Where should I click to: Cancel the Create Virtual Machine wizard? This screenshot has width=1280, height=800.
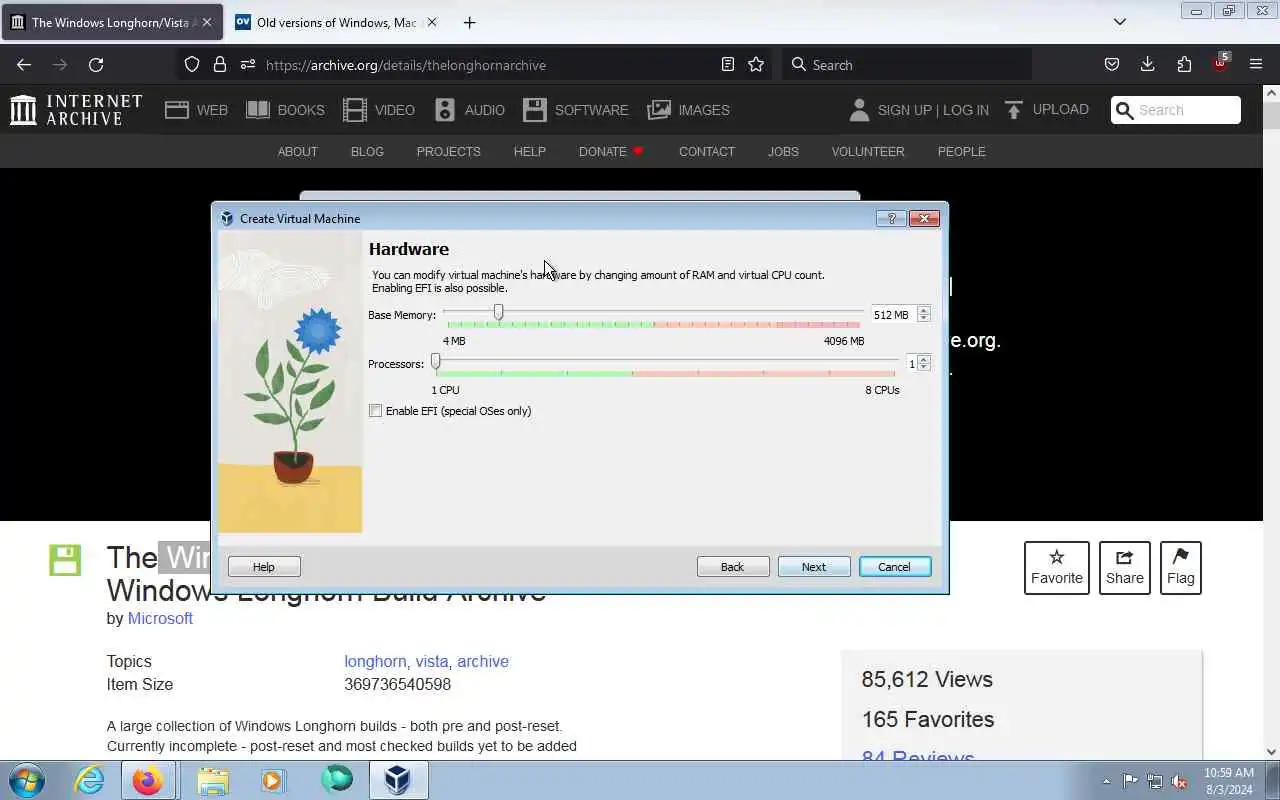[895, 567]
